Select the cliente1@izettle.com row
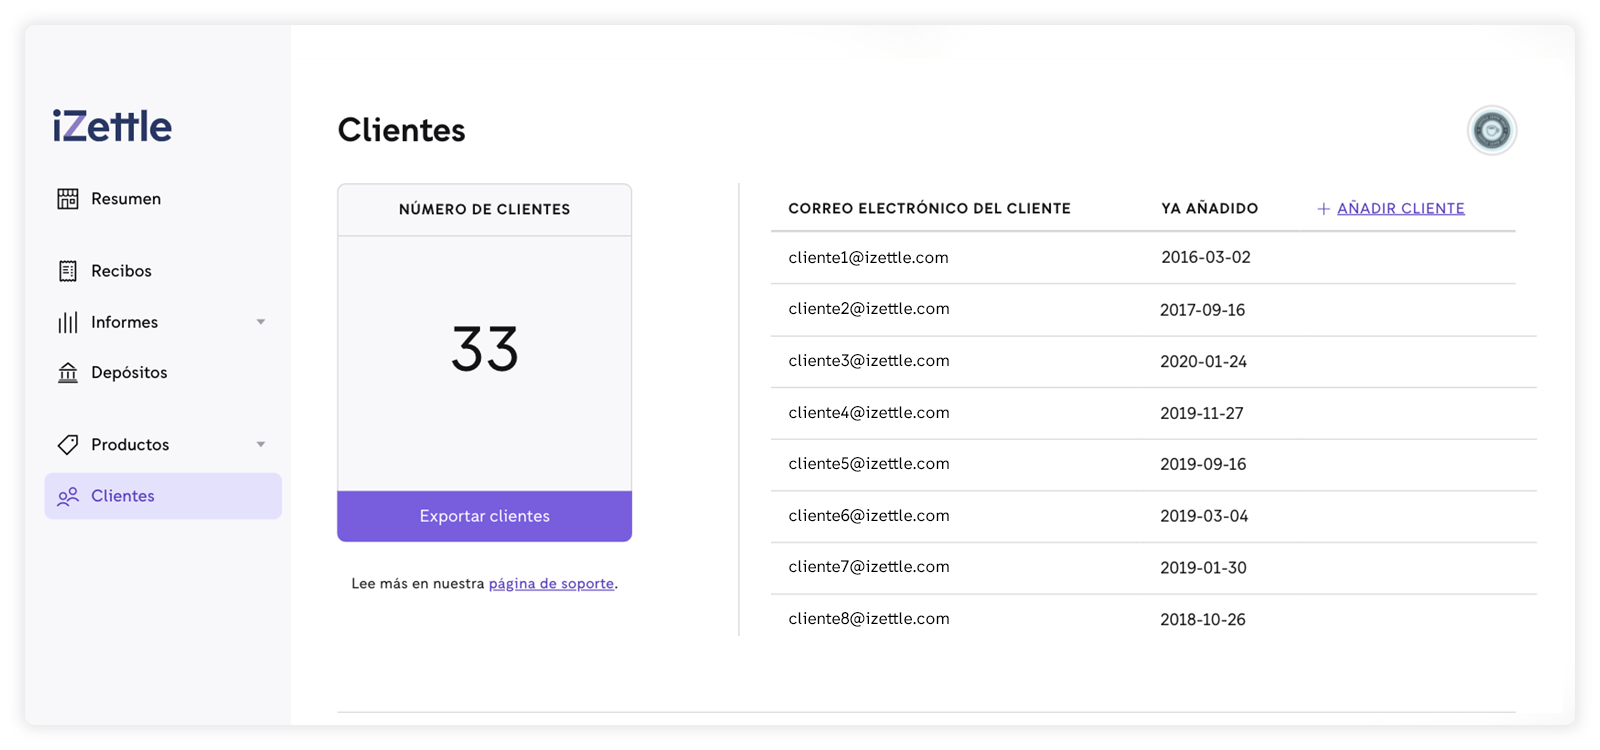This screenshot has width=1600, height=750. (x=868, y=258)
